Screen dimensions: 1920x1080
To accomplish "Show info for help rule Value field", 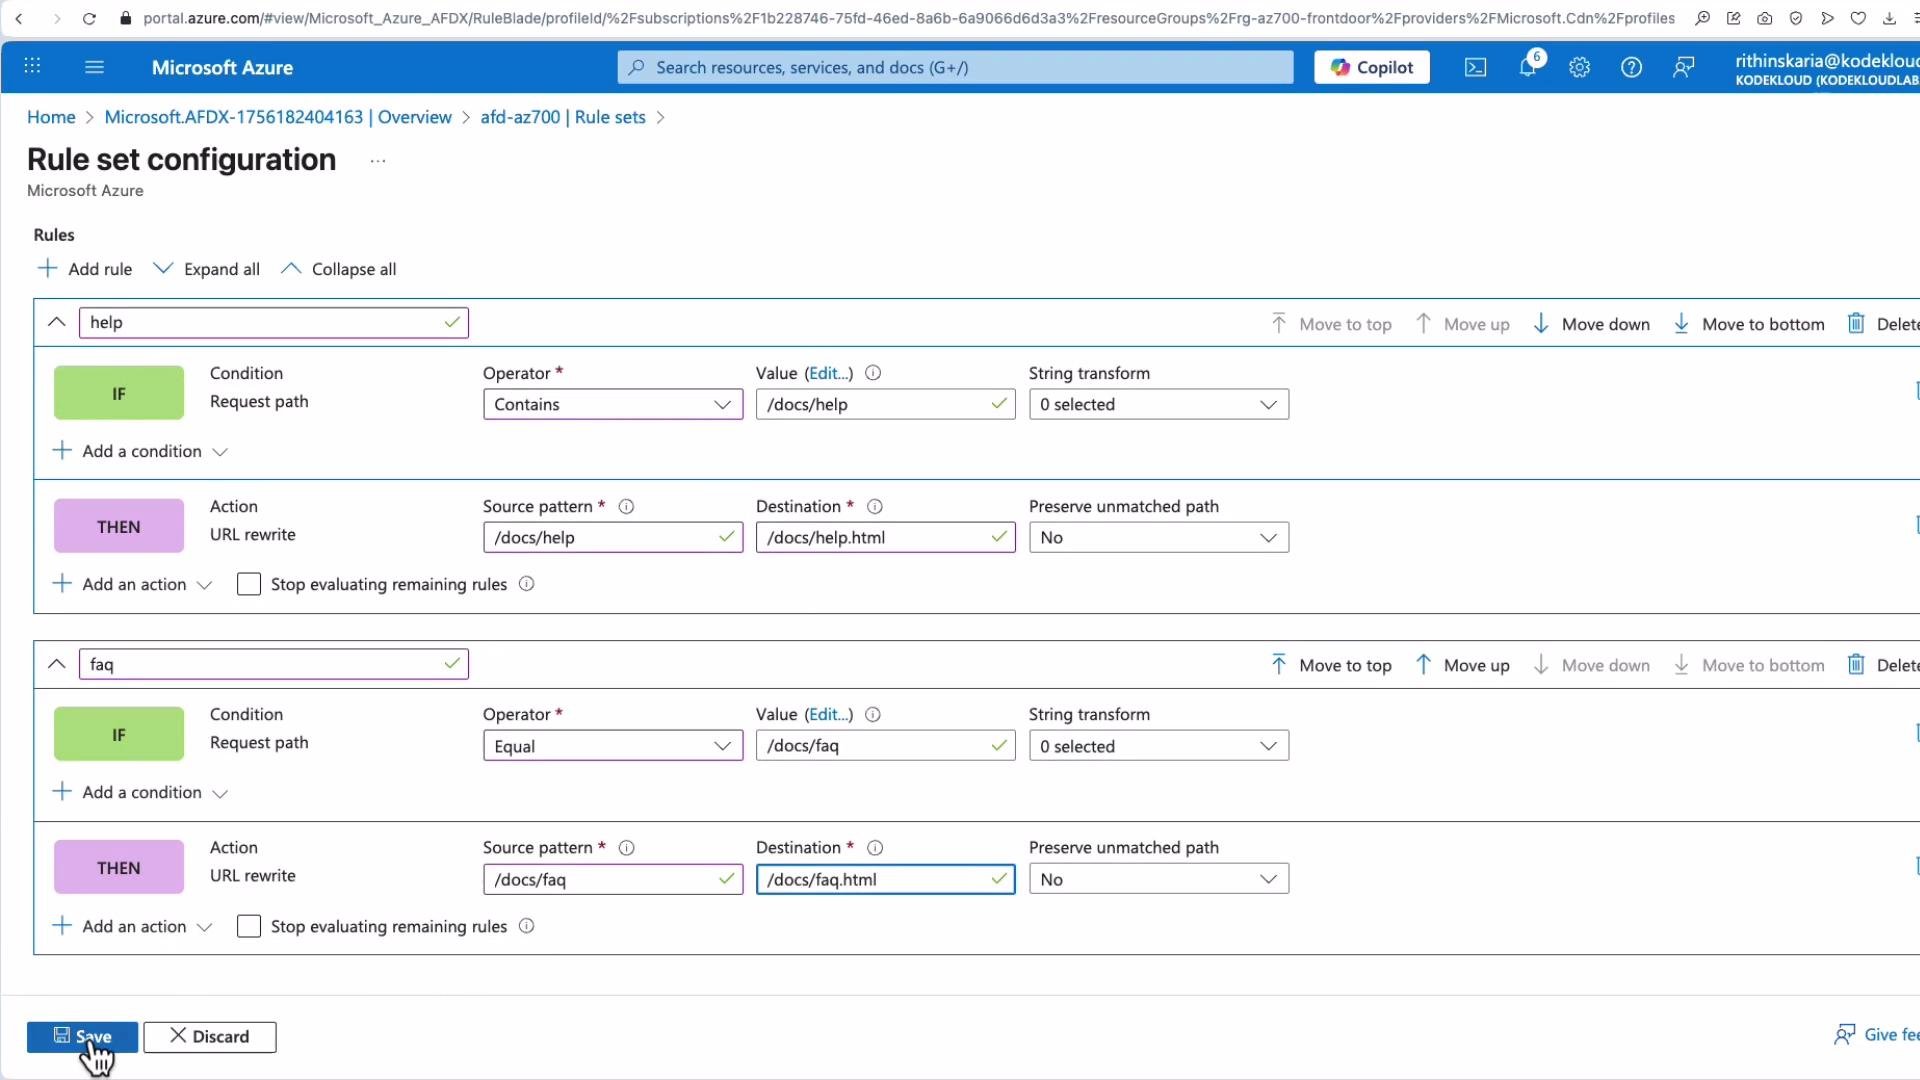I will [873, 373].
